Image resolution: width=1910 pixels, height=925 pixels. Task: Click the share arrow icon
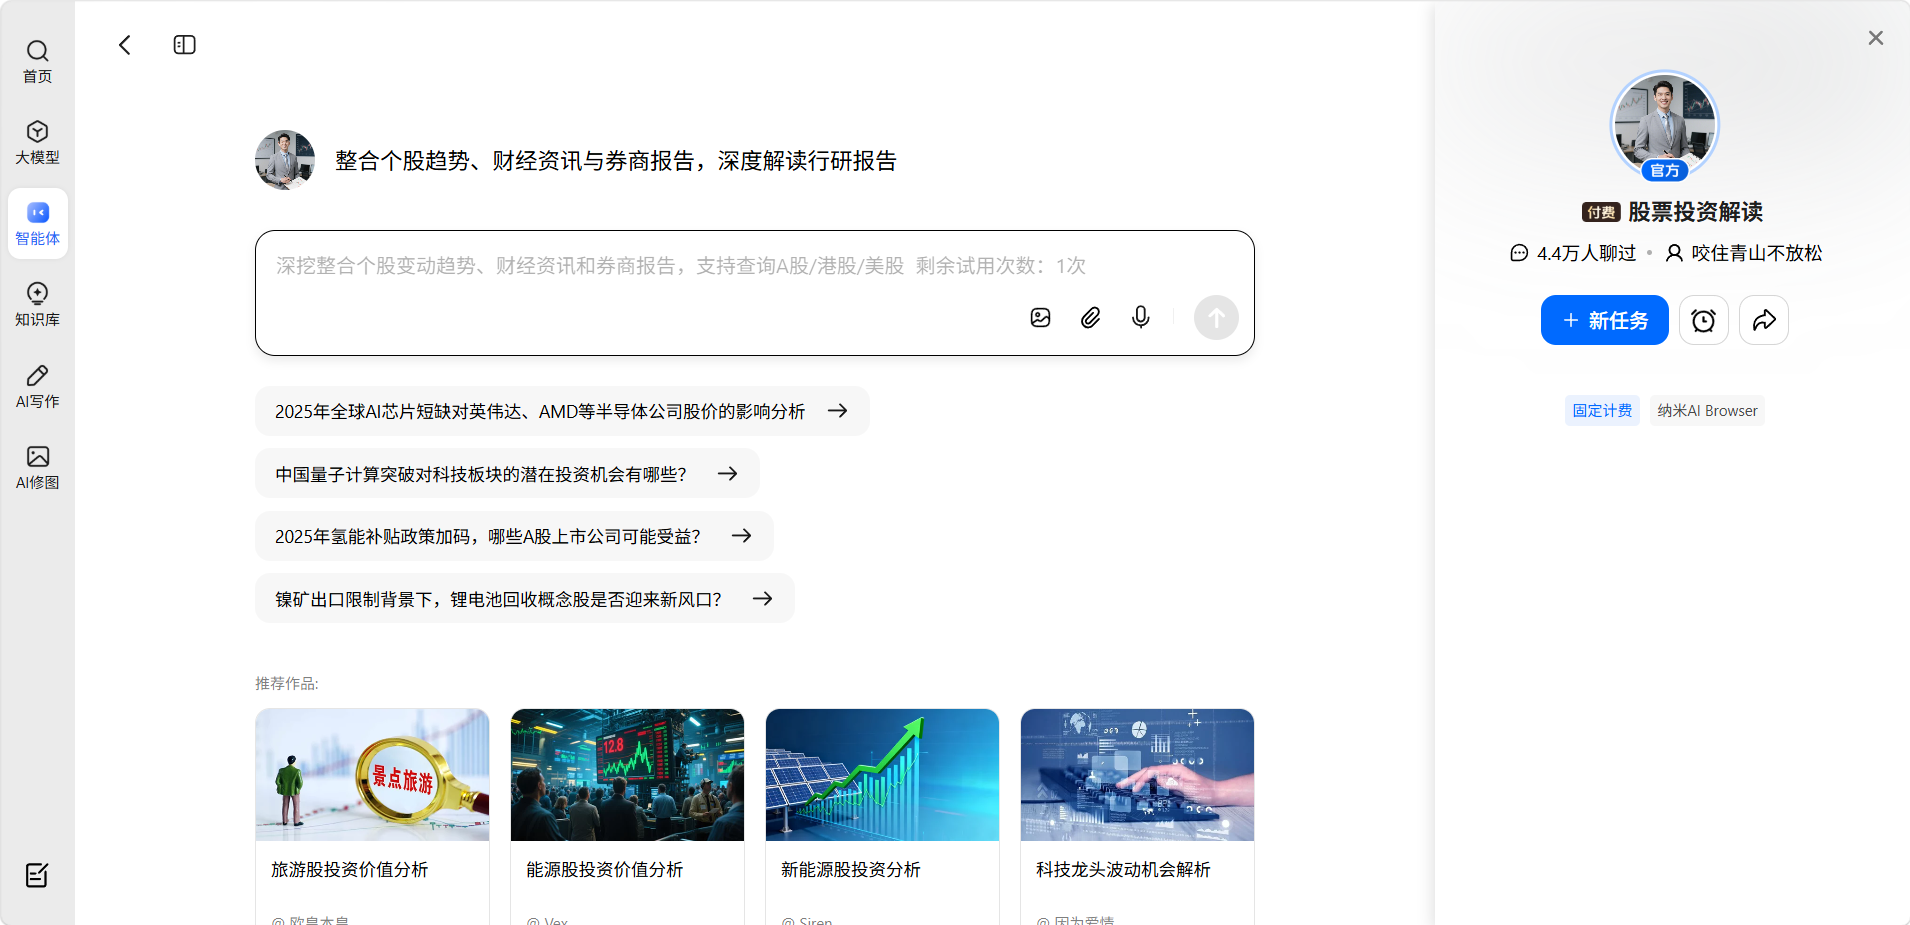pos(1763,320)
